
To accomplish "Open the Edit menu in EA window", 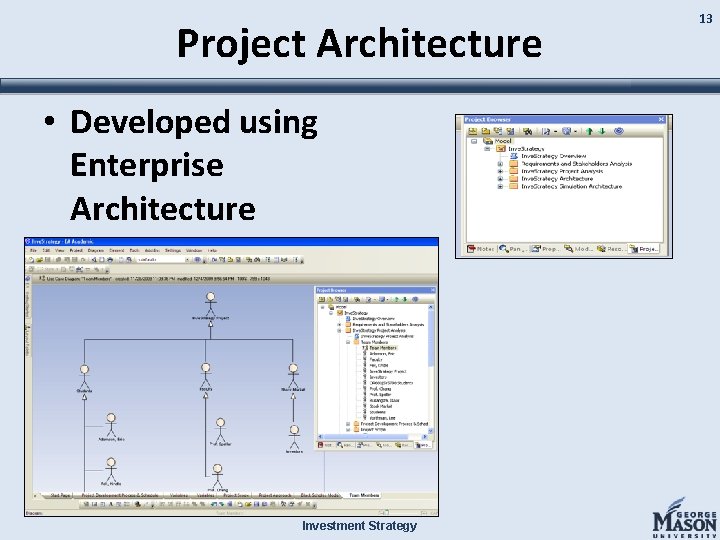I will pyautogui.click(x=46, y=251).
